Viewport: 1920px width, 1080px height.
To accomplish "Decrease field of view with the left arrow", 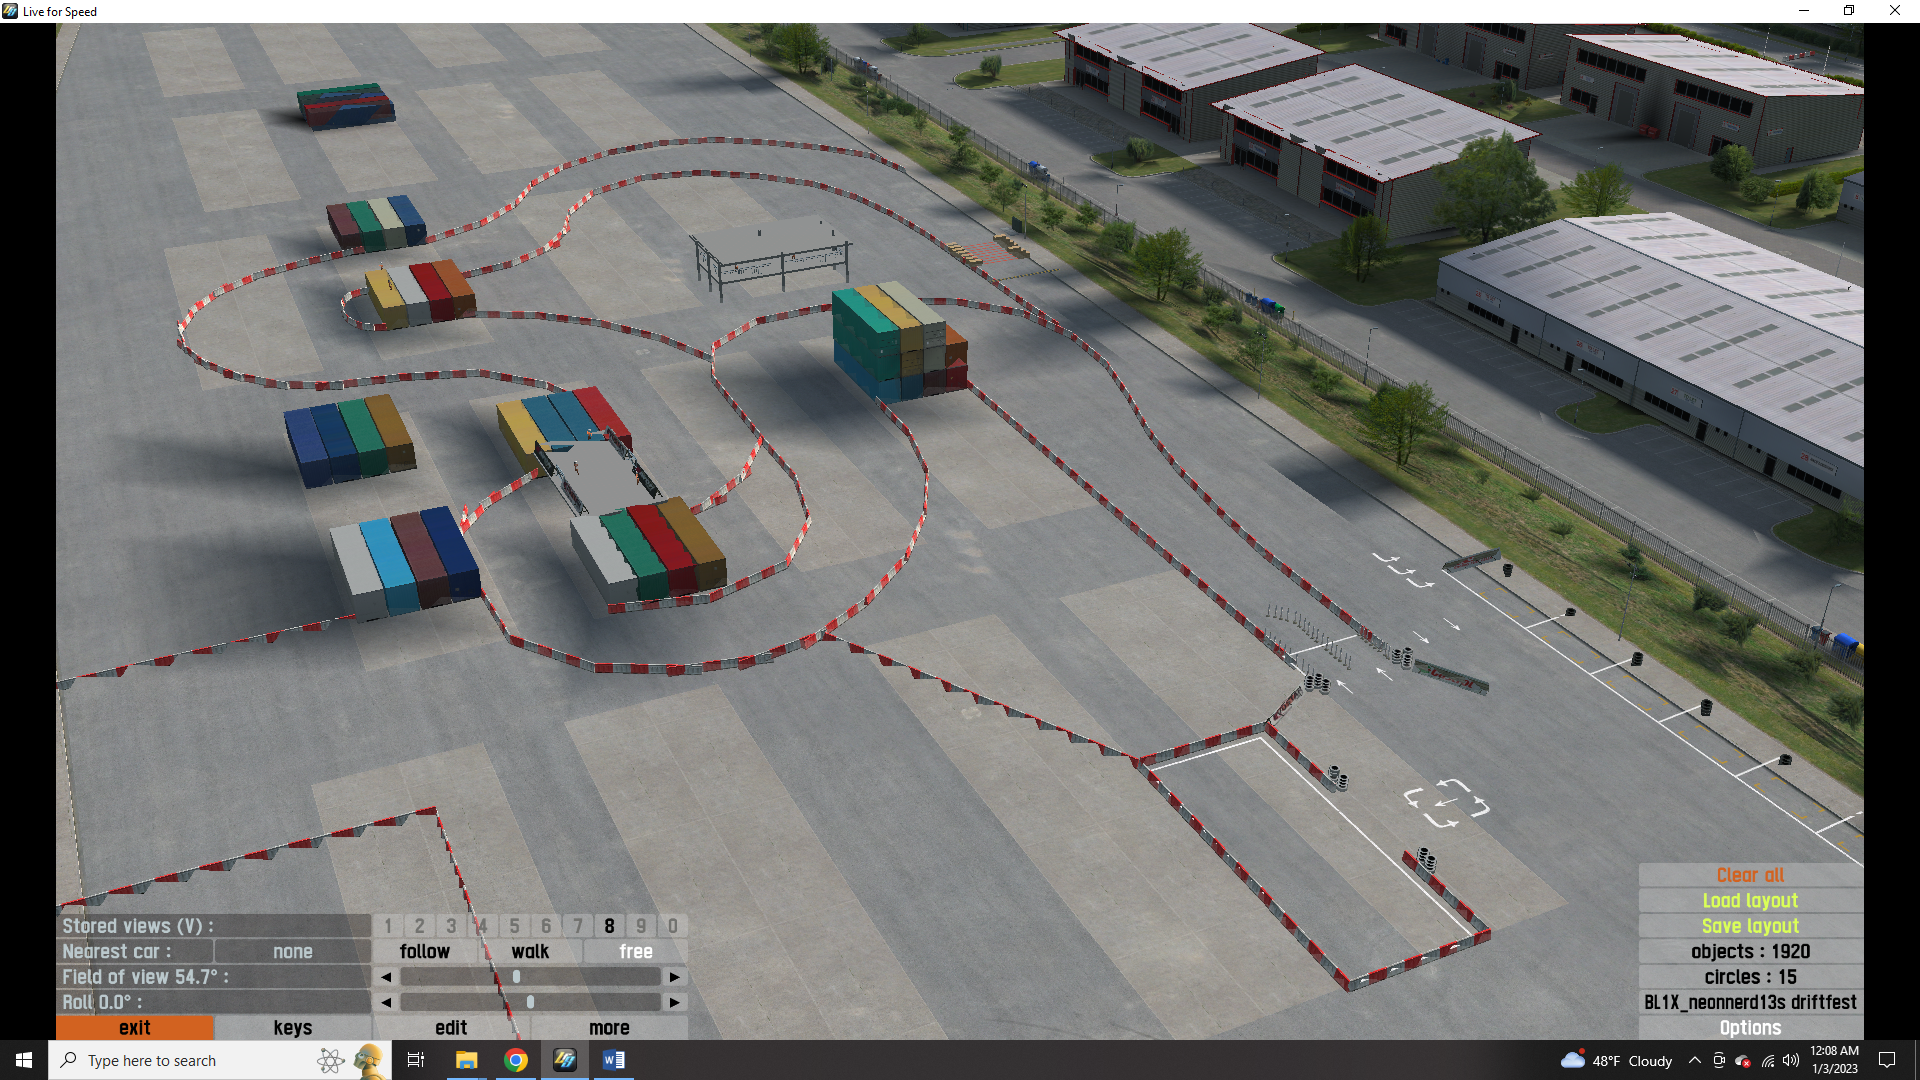I will point(386,977).
